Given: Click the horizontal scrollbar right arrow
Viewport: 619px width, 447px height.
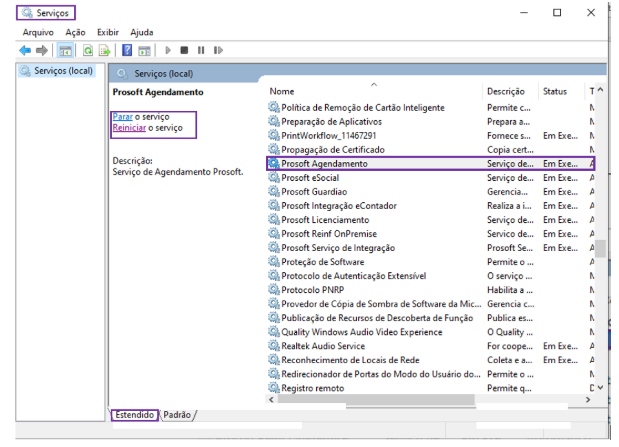Looking at the screenshot, I should (588, 399).
